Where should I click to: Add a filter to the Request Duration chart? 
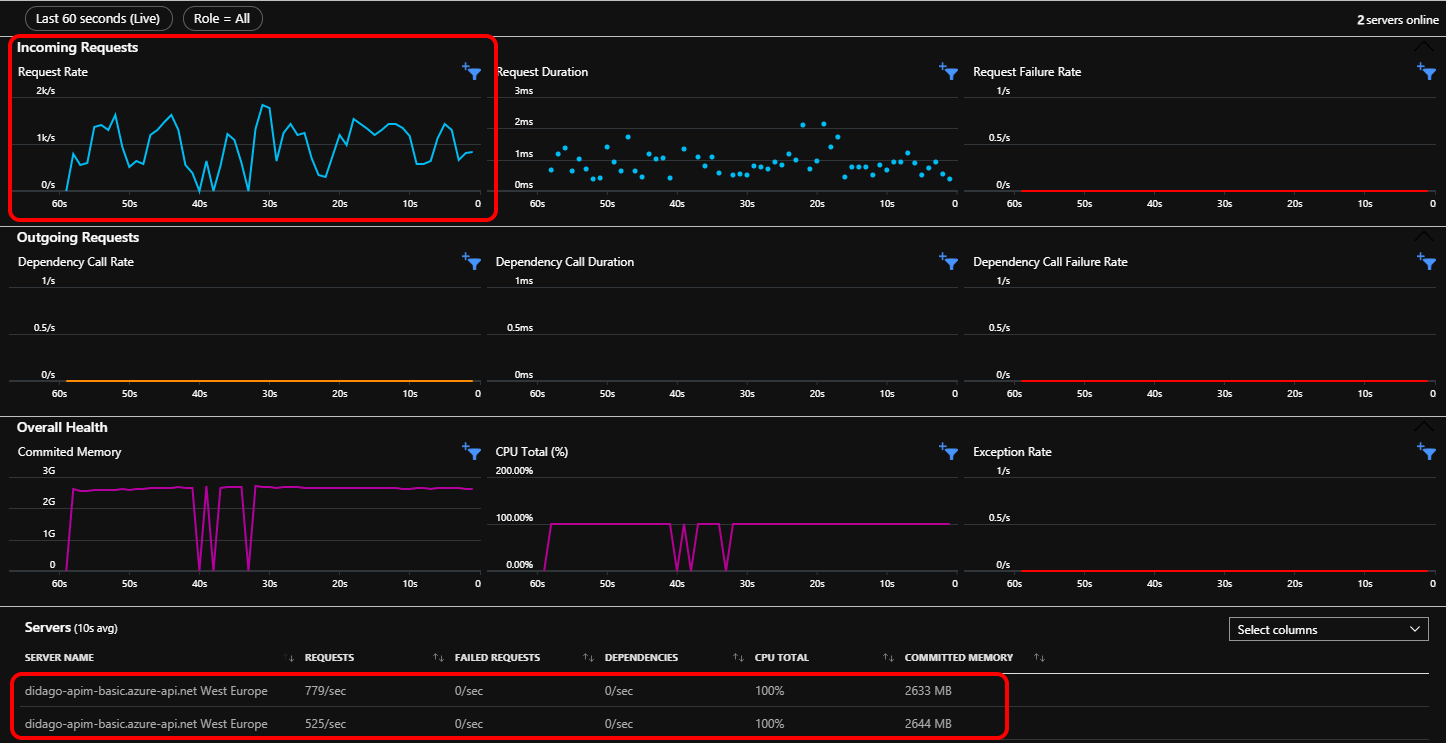pyautogui.click(x=947, y=71)
